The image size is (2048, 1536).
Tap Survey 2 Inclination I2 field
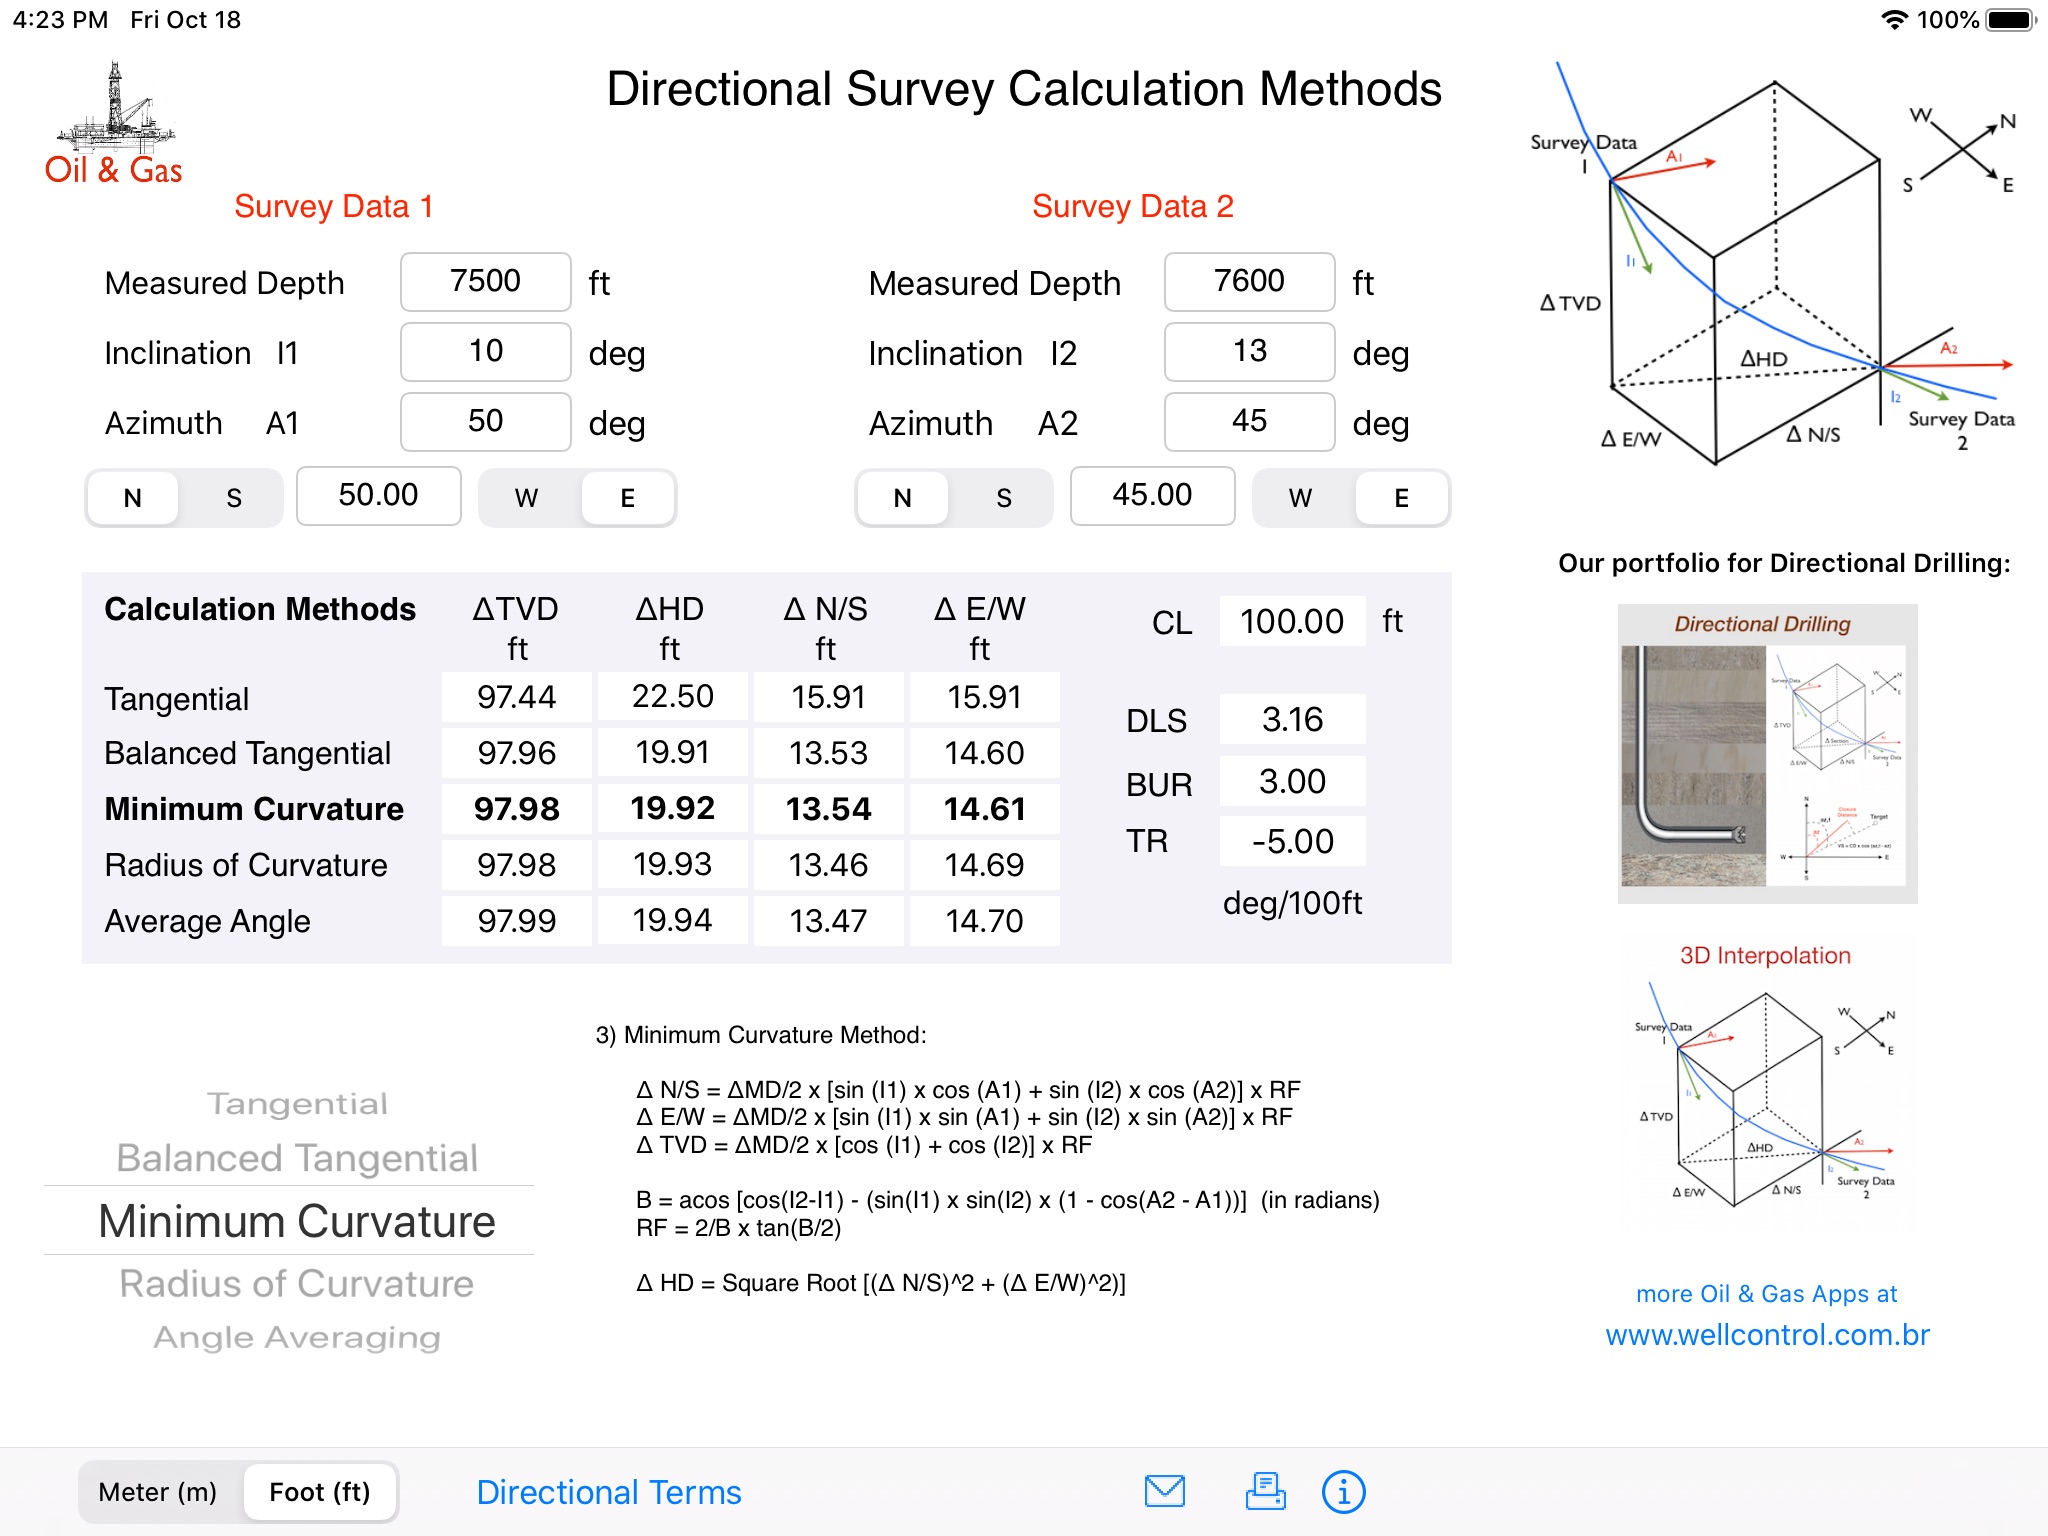1249,352
